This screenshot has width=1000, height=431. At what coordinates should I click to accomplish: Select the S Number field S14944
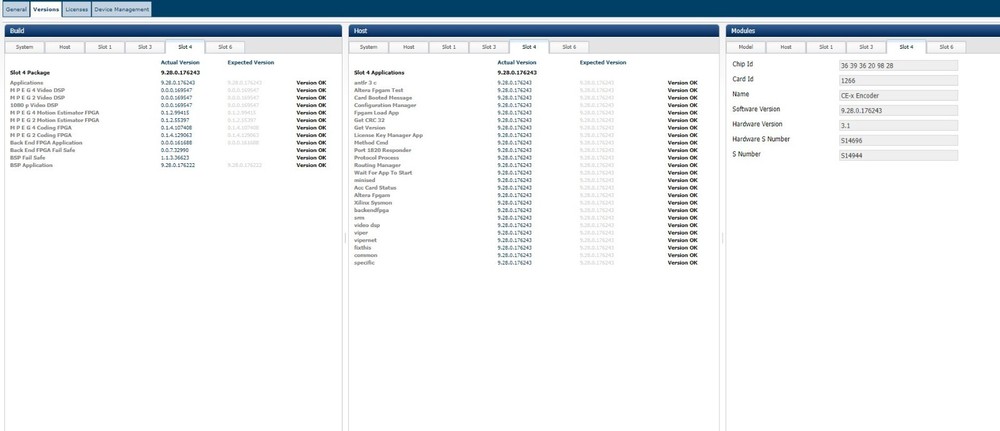click(898, 155)
